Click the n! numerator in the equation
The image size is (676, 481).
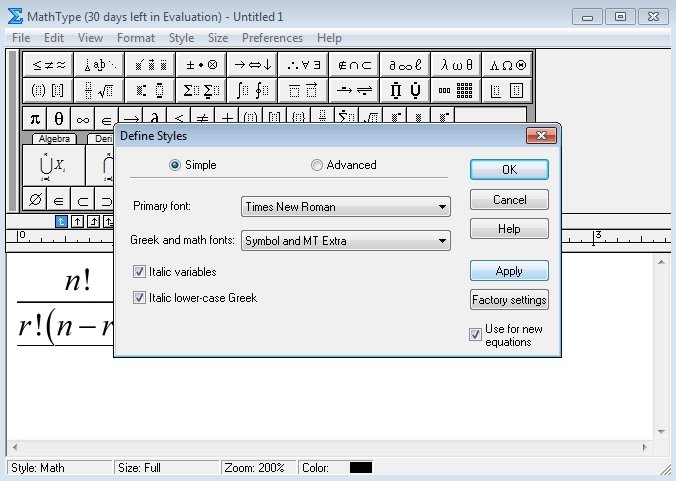tap(78, 281)
